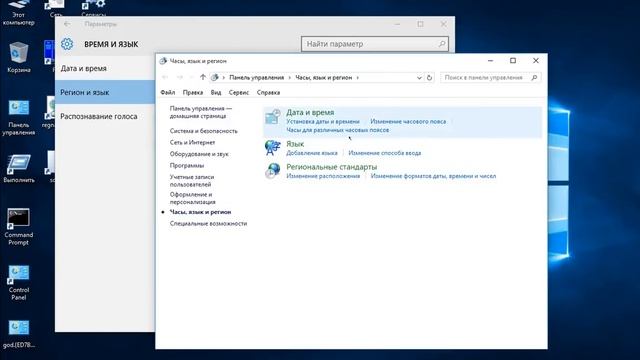Expand chevron after Панель управления breadcrumb

click(x=289, y=78)
